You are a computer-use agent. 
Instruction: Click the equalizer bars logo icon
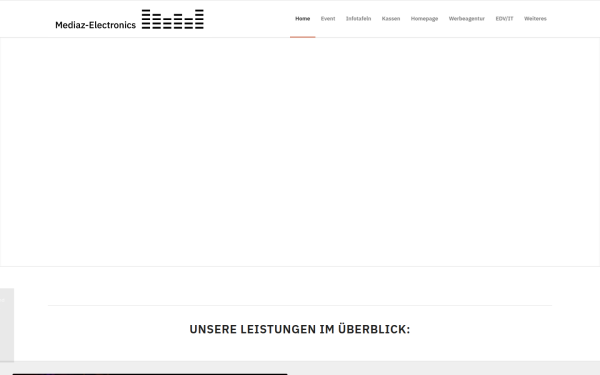173,19
